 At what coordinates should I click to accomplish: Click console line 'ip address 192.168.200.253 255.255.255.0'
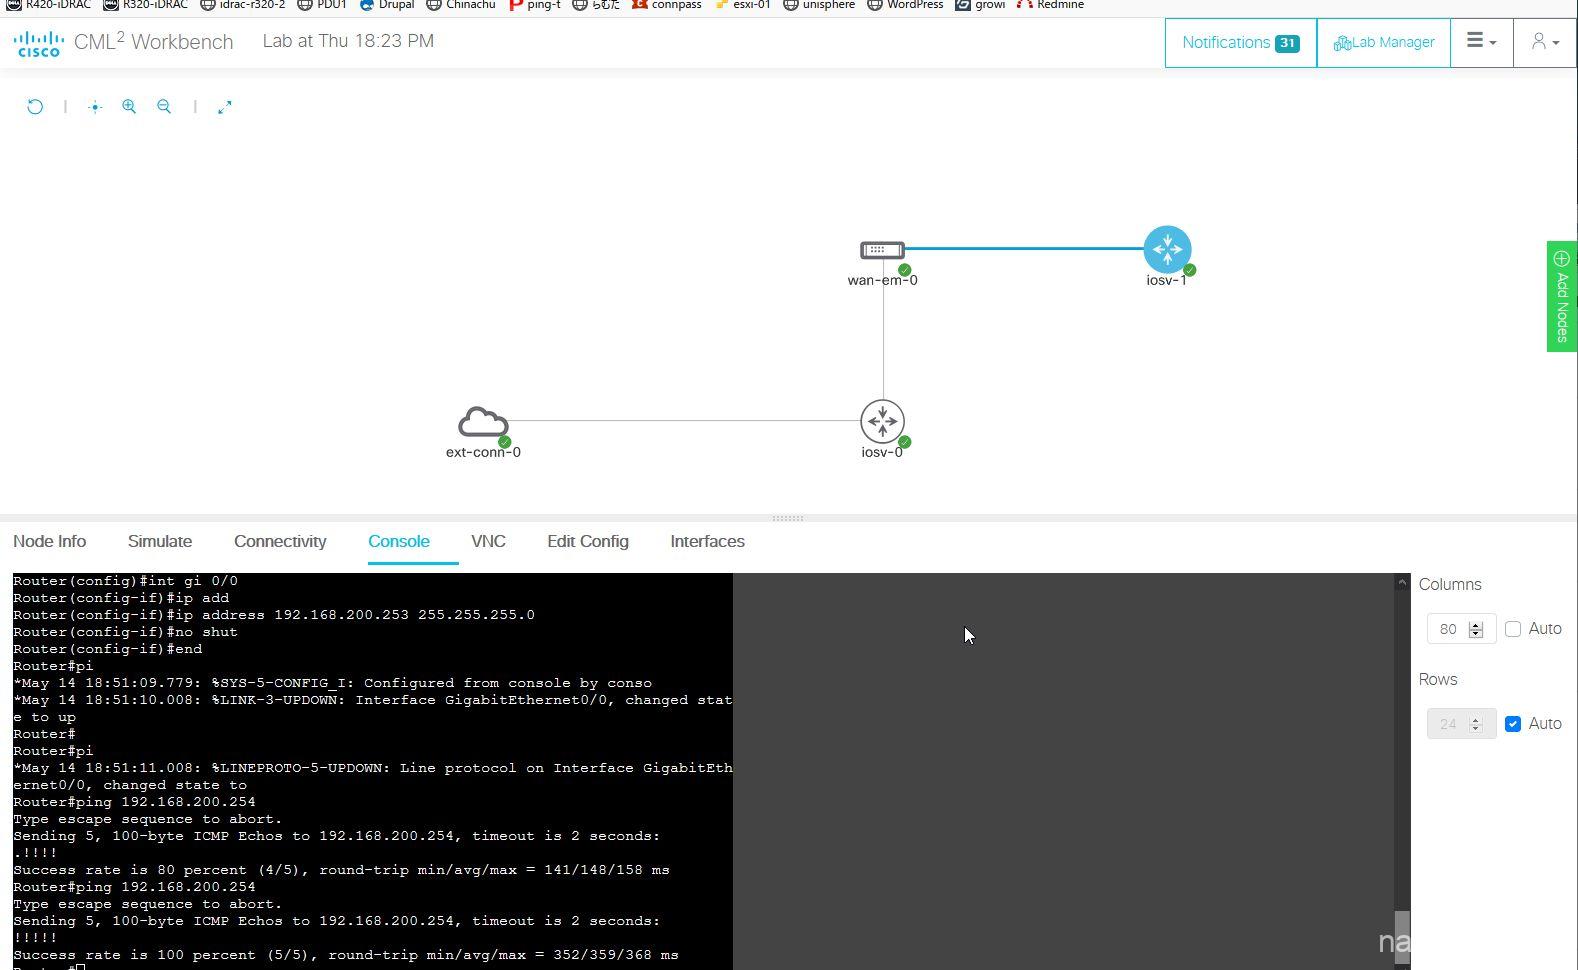355,615
